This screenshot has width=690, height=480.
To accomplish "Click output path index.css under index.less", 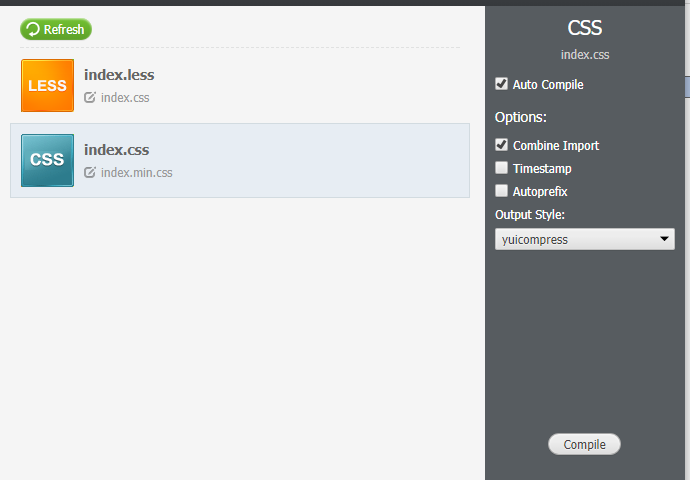I will pyautogui.click(x=125, y=98).
